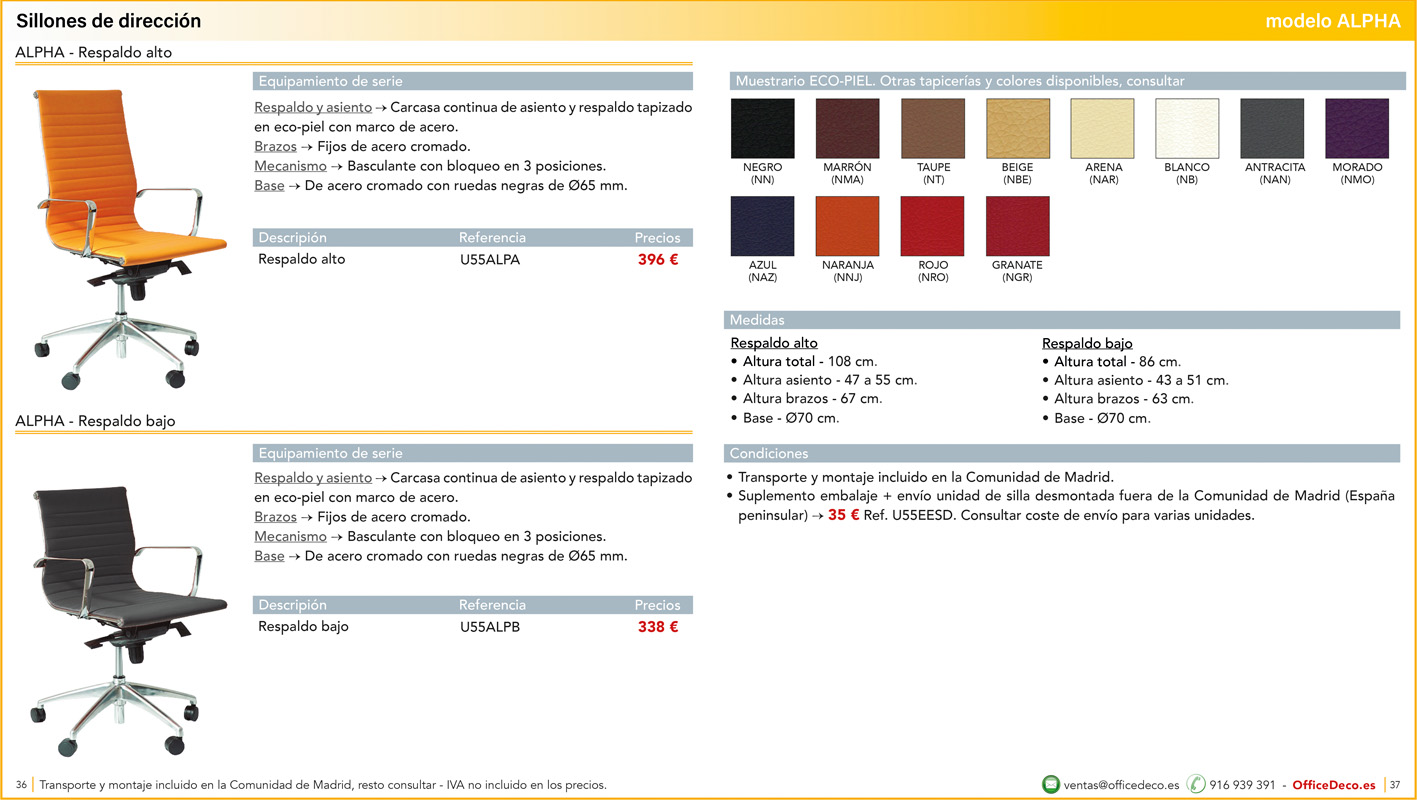1417x800 pixels.
Task: Pick the BEIGE (NBE) swatch
Action: [x=1018, y=128]
